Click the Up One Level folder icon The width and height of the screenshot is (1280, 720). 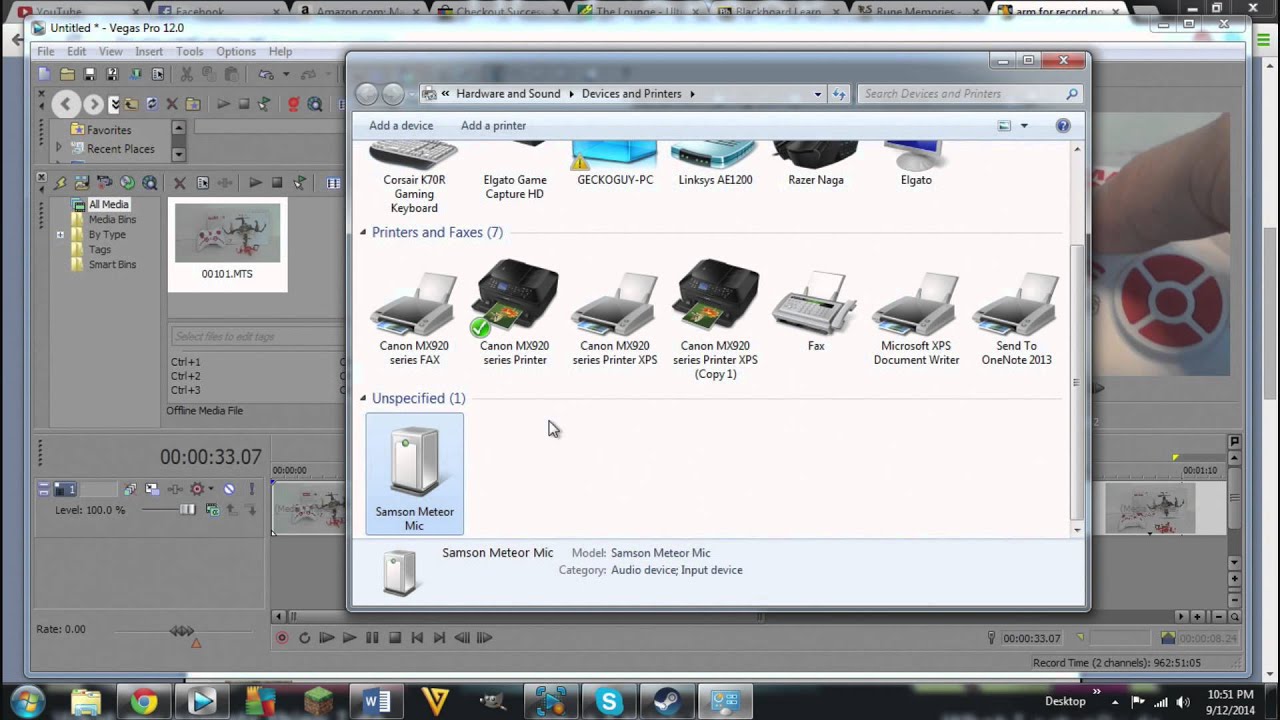click(x=131, y=104)
